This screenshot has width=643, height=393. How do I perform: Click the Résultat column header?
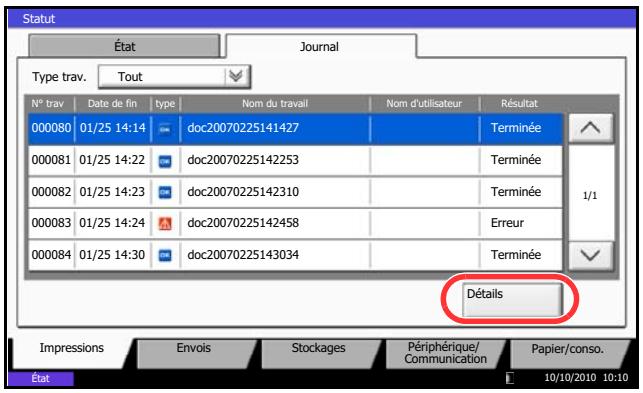coord(519,104)
